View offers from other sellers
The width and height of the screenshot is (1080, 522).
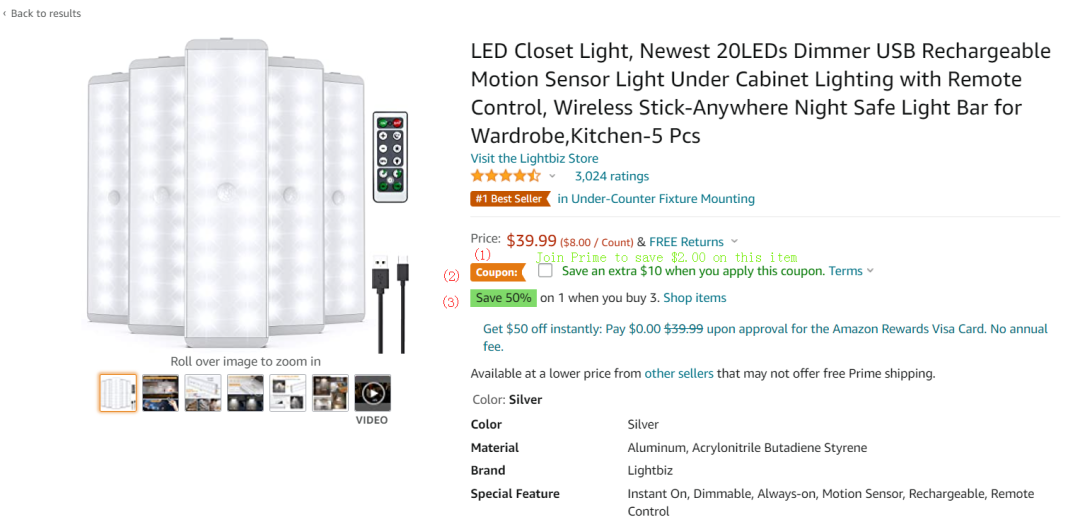[x=679, y=373]
